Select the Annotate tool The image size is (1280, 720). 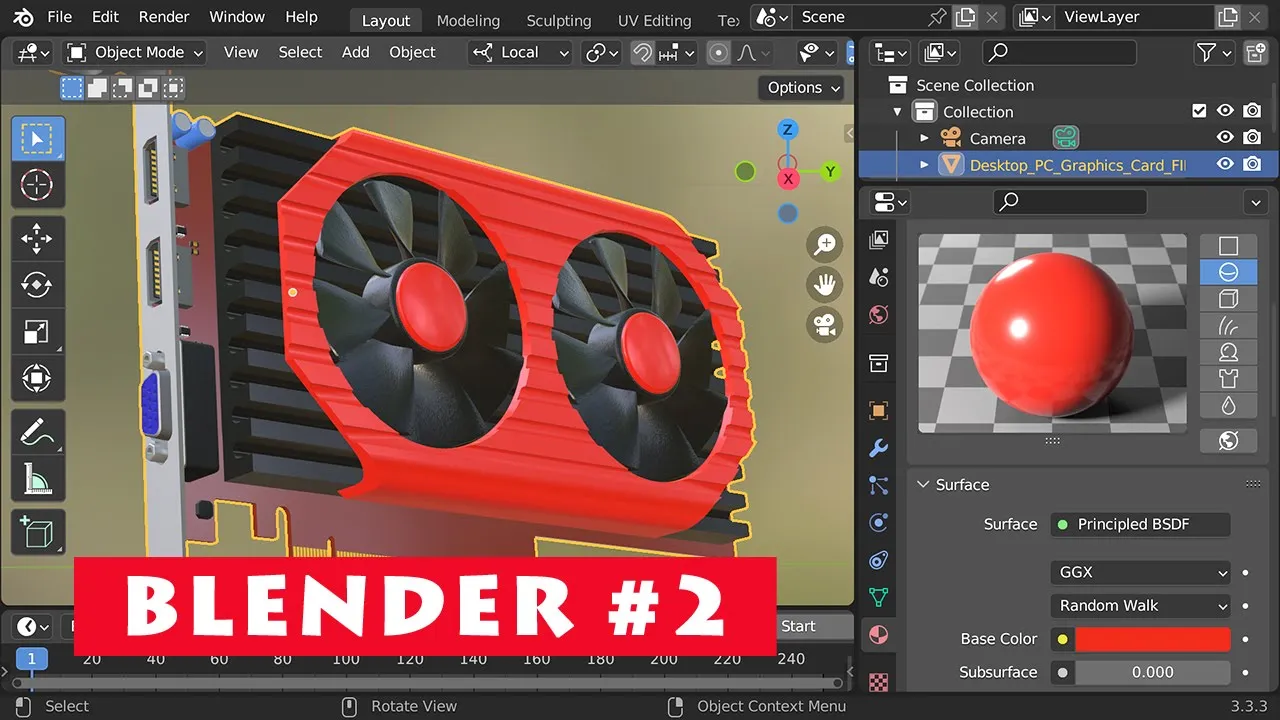(38, 433)
